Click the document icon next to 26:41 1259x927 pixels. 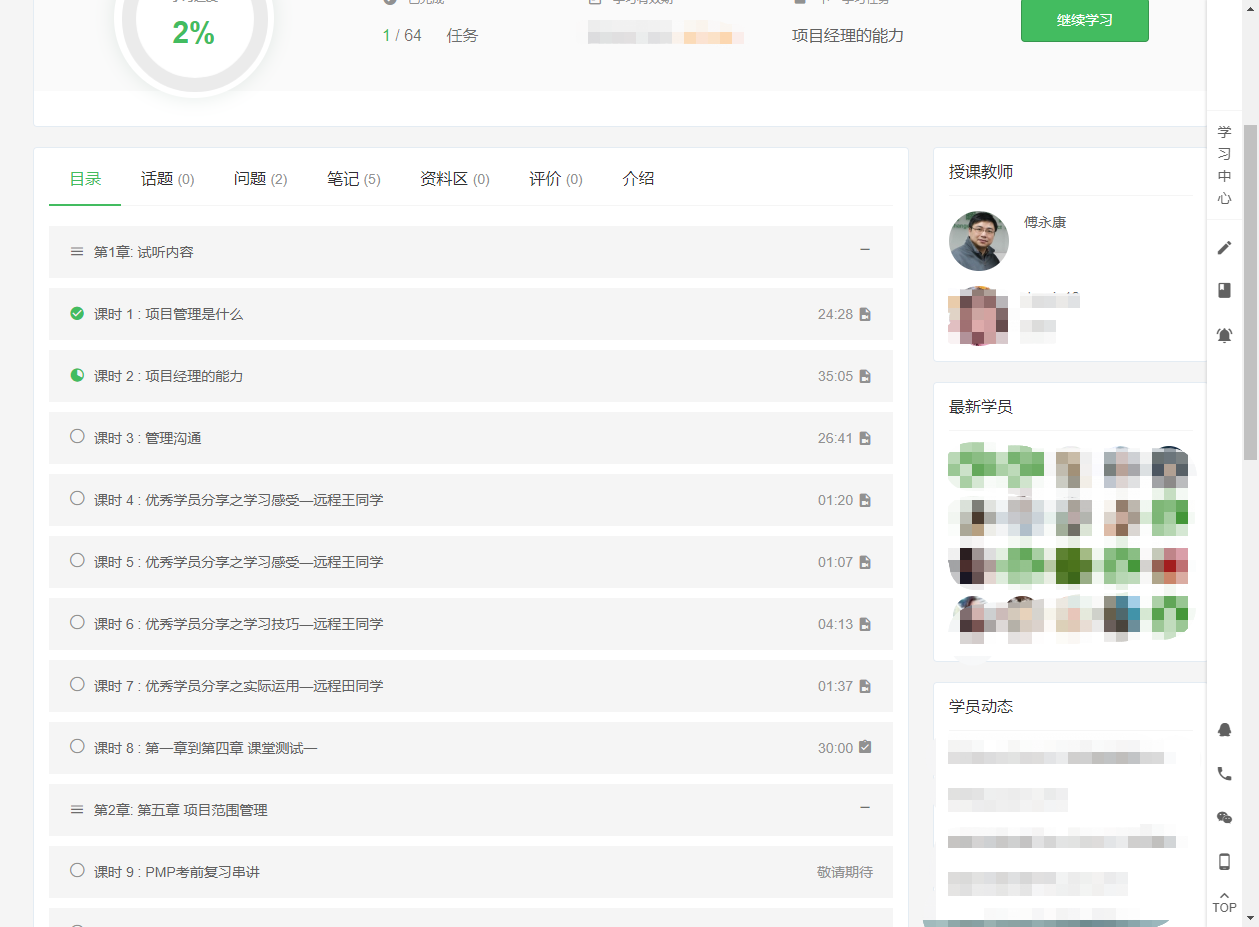(x=865, y=438)
